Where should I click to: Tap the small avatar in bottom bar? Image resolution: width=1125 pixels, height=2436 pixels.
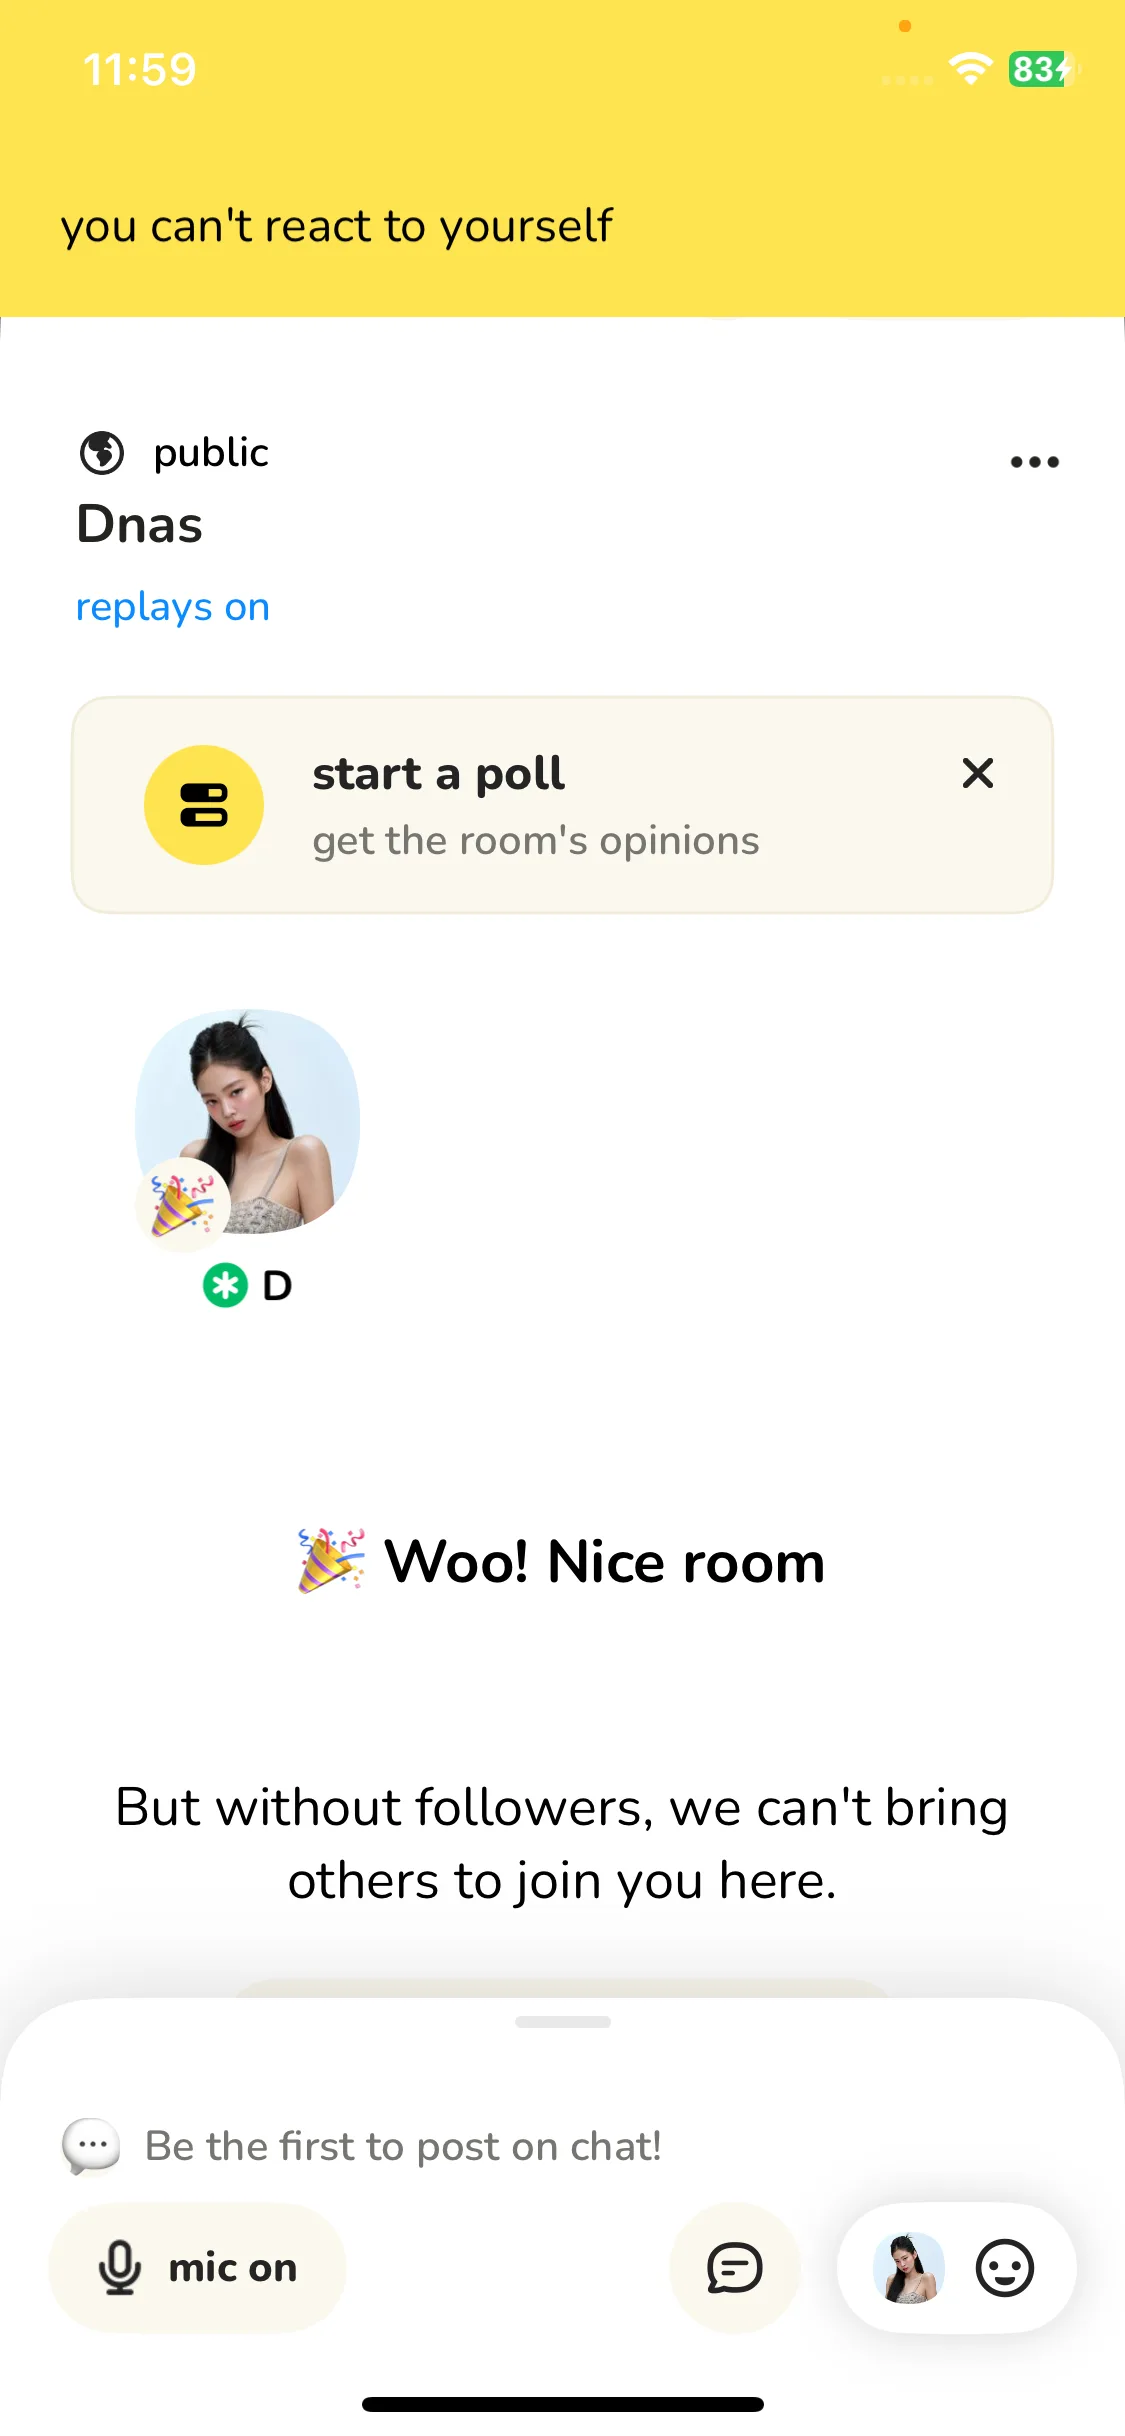click(908, 2267)
